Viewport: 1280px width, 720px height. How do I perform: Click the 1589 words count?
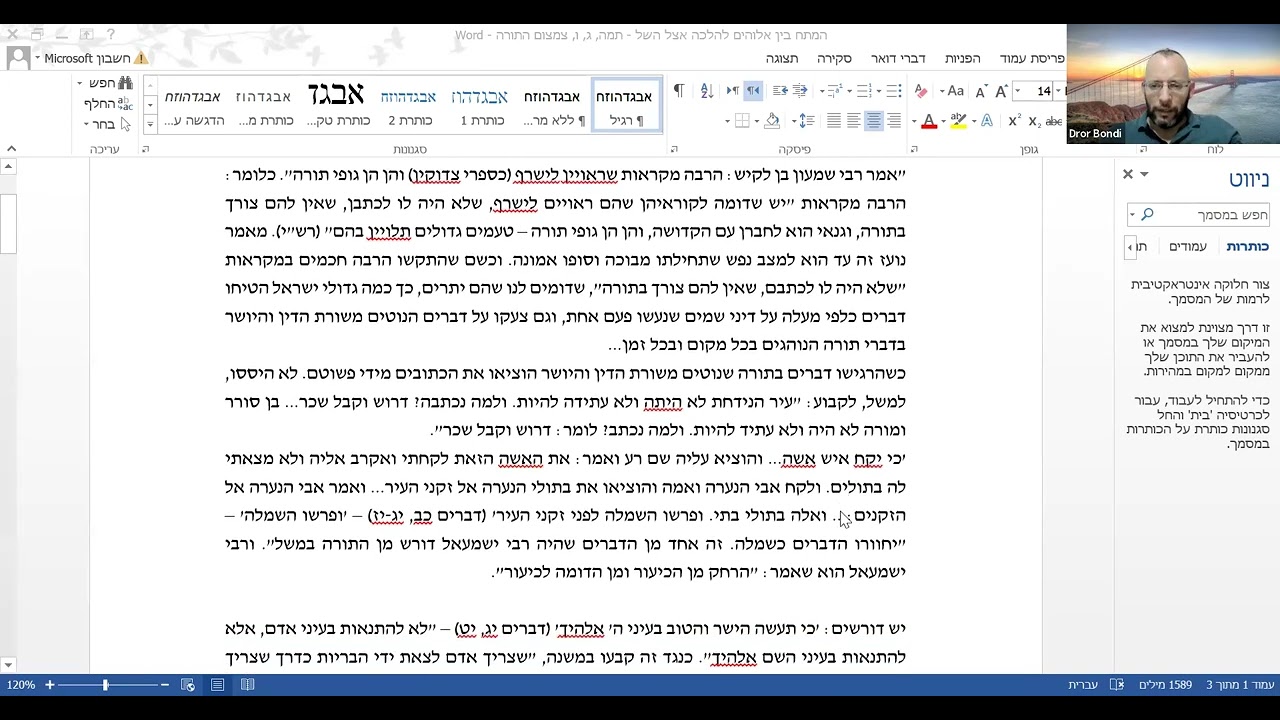1165,685
